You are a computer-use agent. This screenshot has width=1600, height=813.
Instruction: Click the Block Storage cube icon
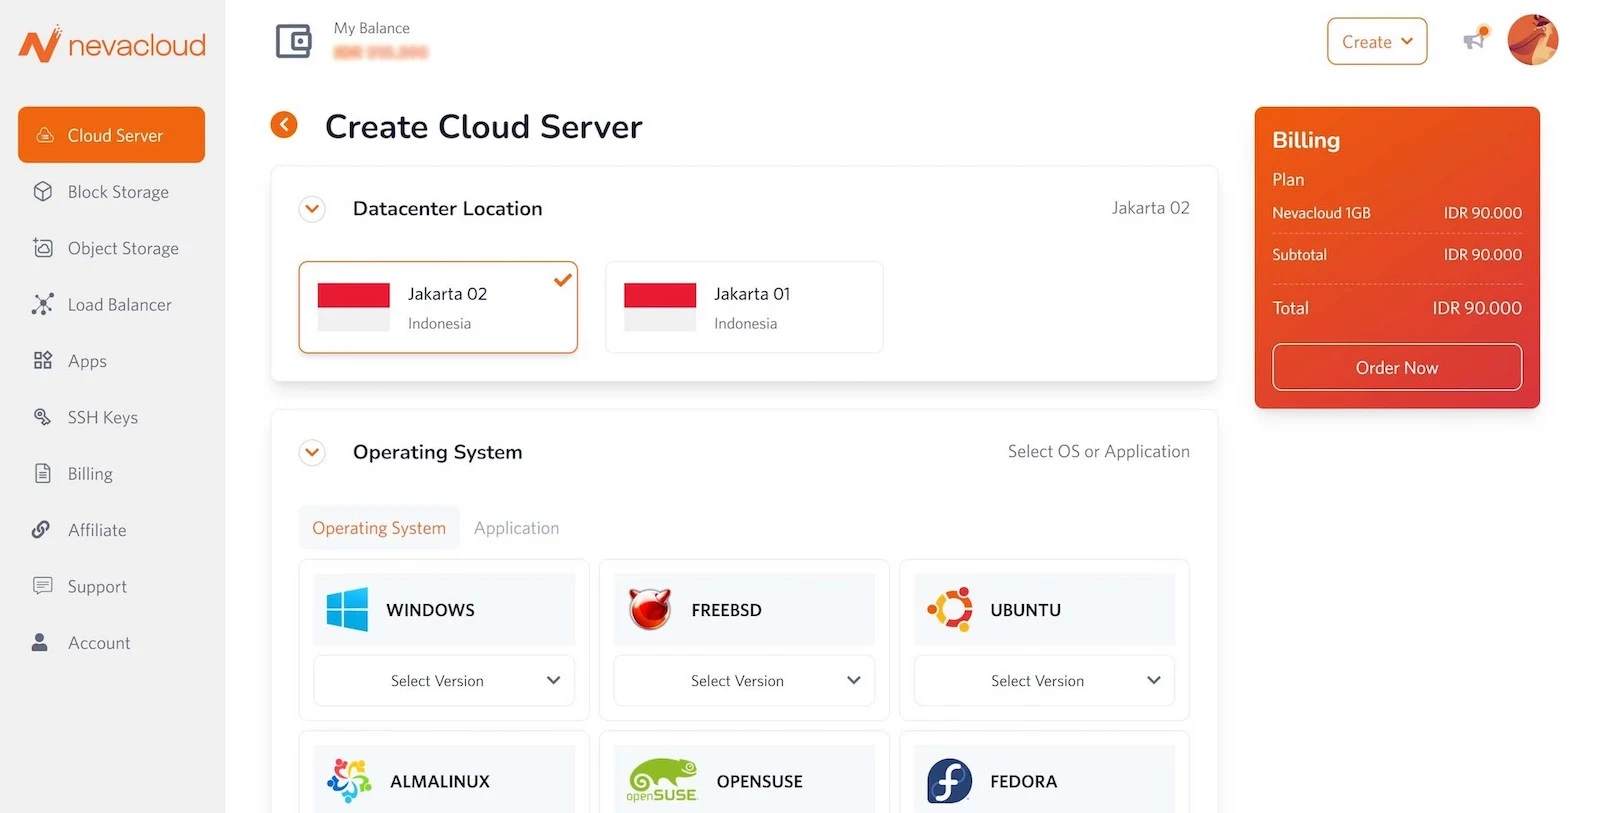(x=42, y=191)
